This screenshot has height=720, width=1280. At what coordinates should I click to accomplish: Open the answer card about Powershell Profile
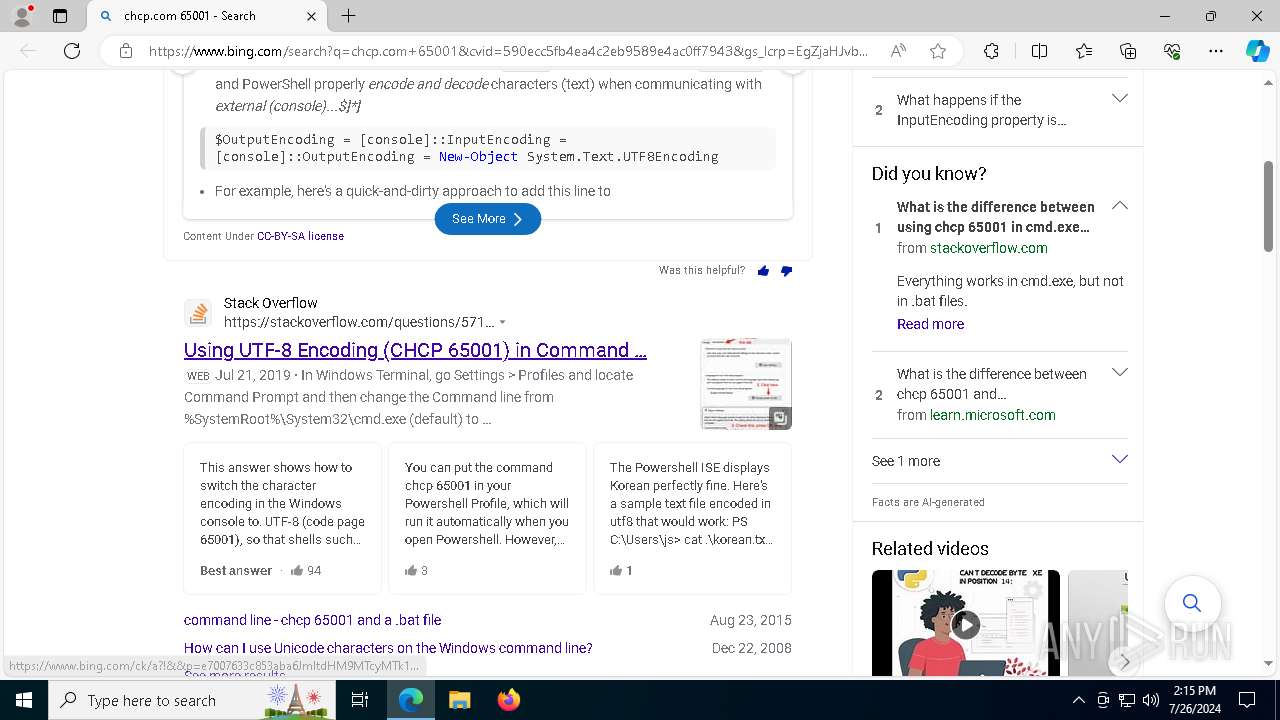(487, 519)
